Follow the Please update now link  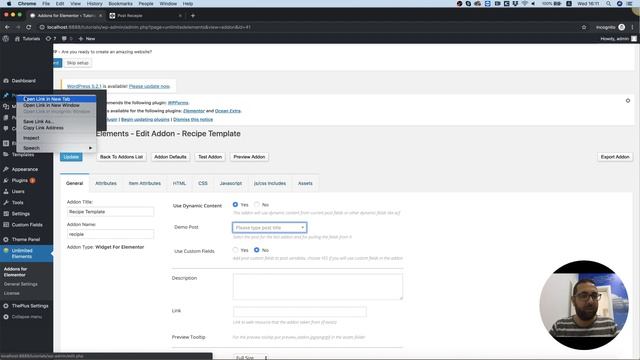pos(149,86)
